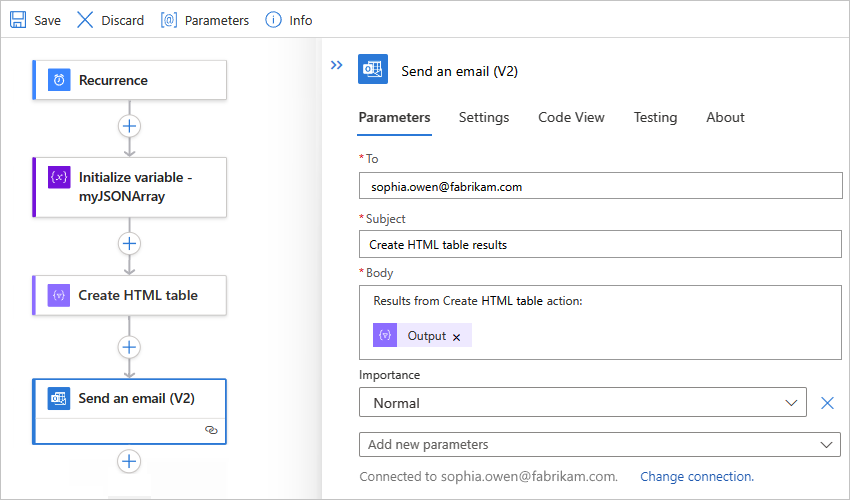This screenshot has height=500, width=850.
Task: Expand the Add new parameters dropdown
Action: pyautogui.click(x=599, y=444)
